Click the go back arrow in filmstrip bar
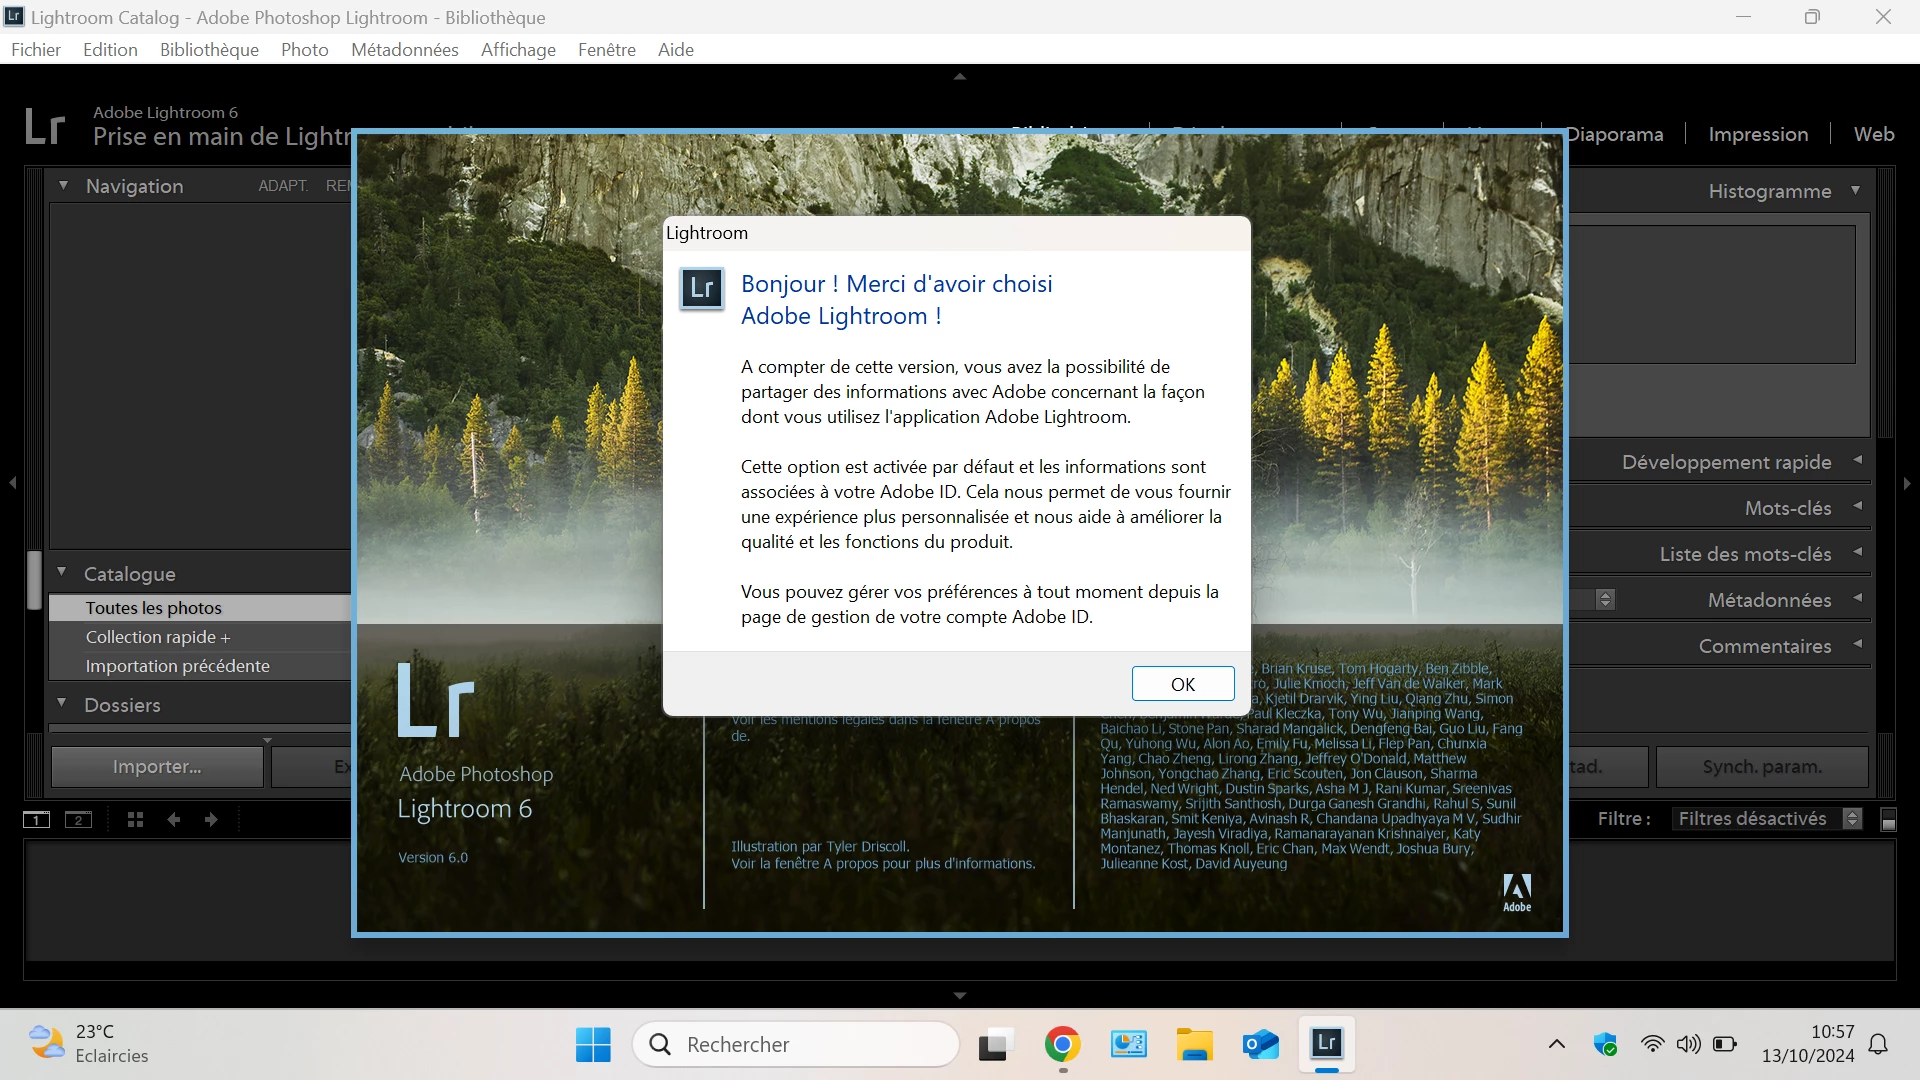The width and height of the screenshot is (1920, 1080). (x=174, y=820)
